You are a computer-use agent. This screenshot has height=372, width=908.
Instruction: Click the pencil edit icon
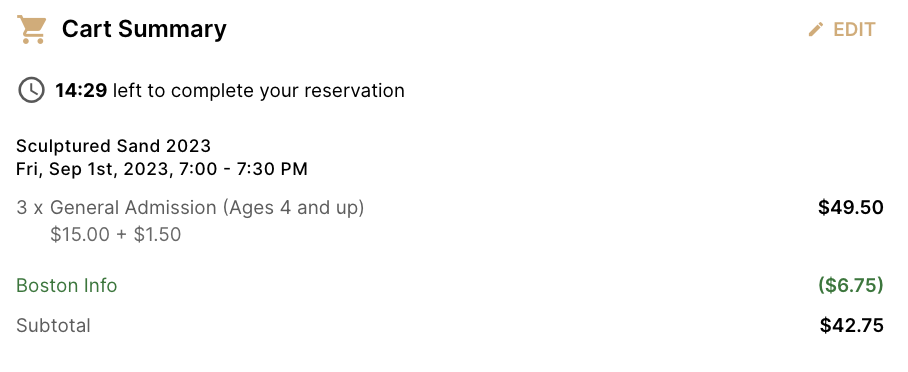coord(815,30)
